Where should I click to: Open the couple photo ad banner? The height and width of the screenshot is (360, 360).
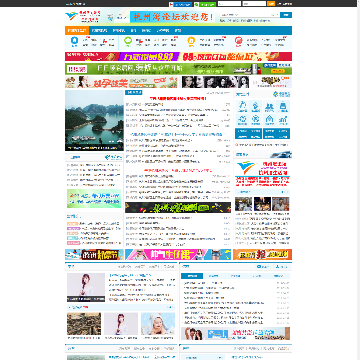click(x=235, y=333)
